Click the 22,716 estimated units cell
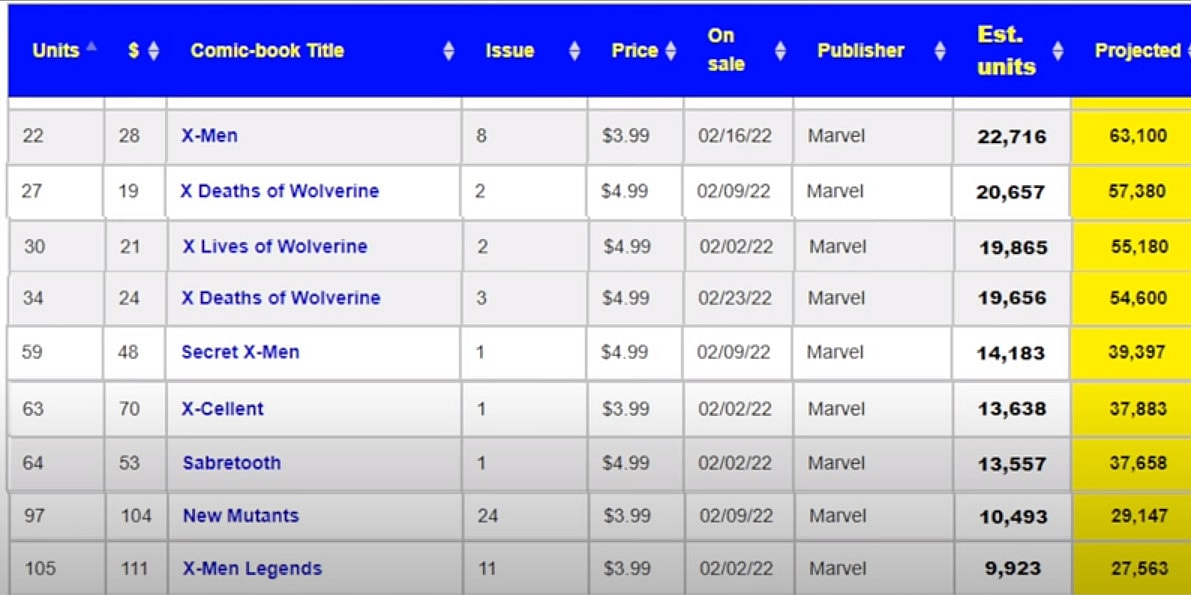The width and height of the screenshot is (1191, 595). pos(1011,136)
